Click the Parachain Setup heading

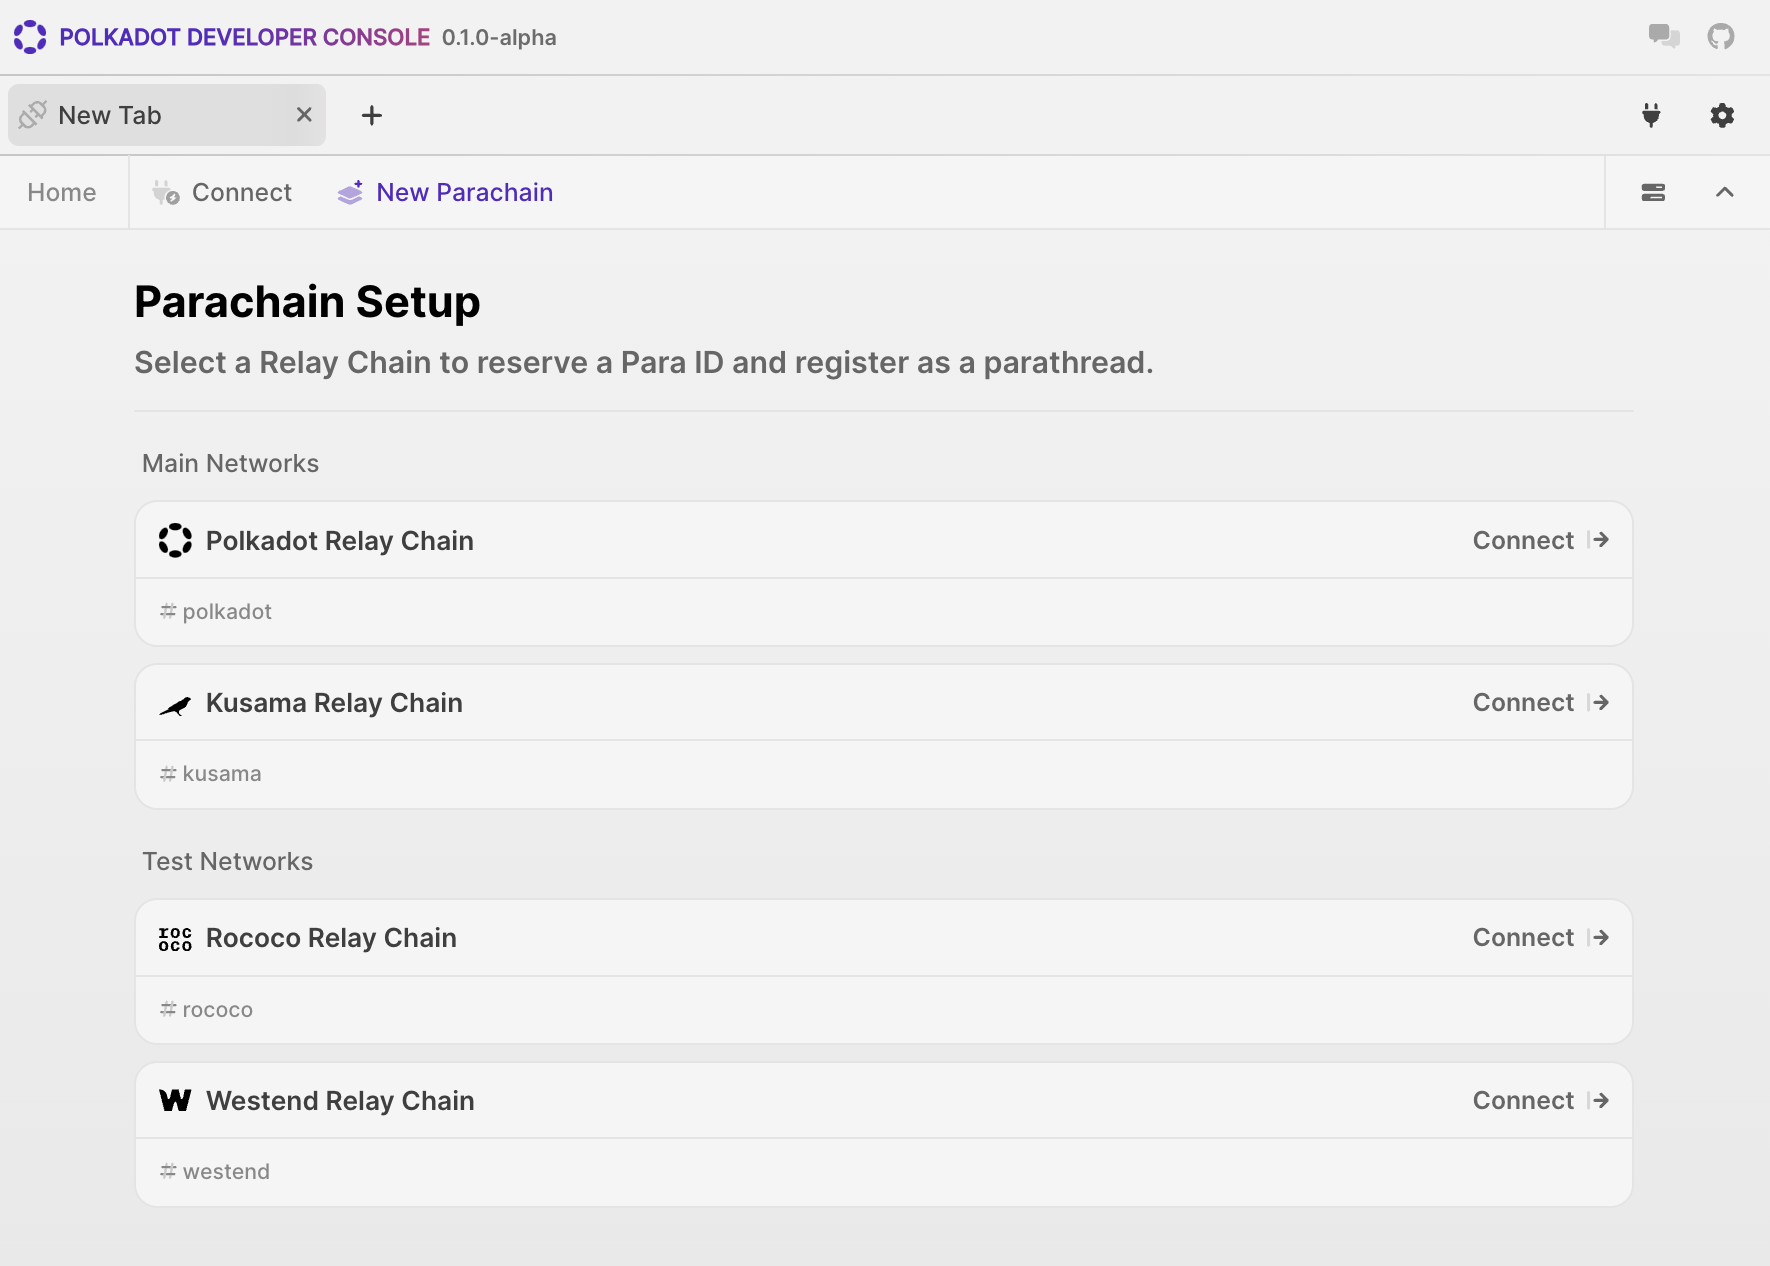point(307,302)
